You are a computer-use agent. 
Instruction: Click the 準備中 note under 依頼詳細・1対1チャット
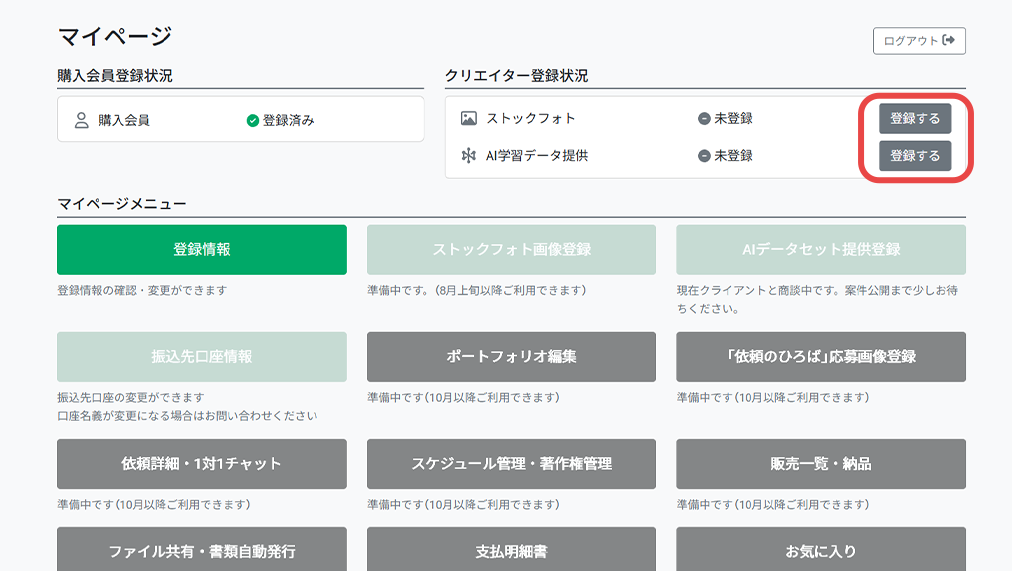154,505
